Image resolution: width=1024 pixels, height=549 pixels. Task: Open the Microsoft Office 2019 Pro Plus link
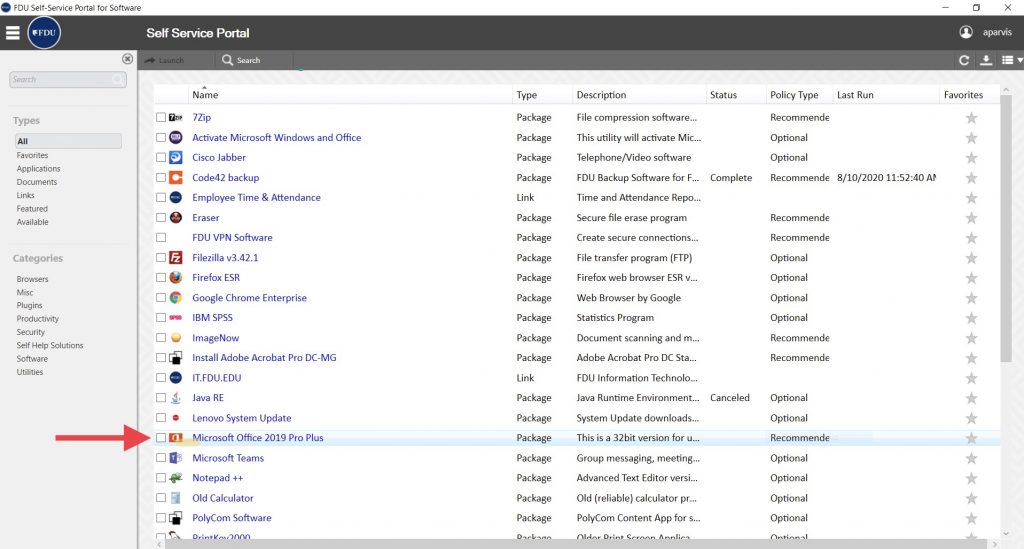(257, 438)
